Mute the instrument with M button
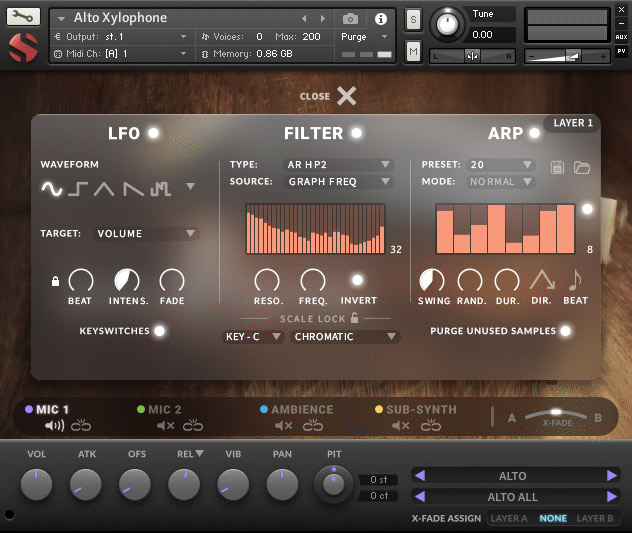This screenshot has width=632, height=533. pos(413,52)
